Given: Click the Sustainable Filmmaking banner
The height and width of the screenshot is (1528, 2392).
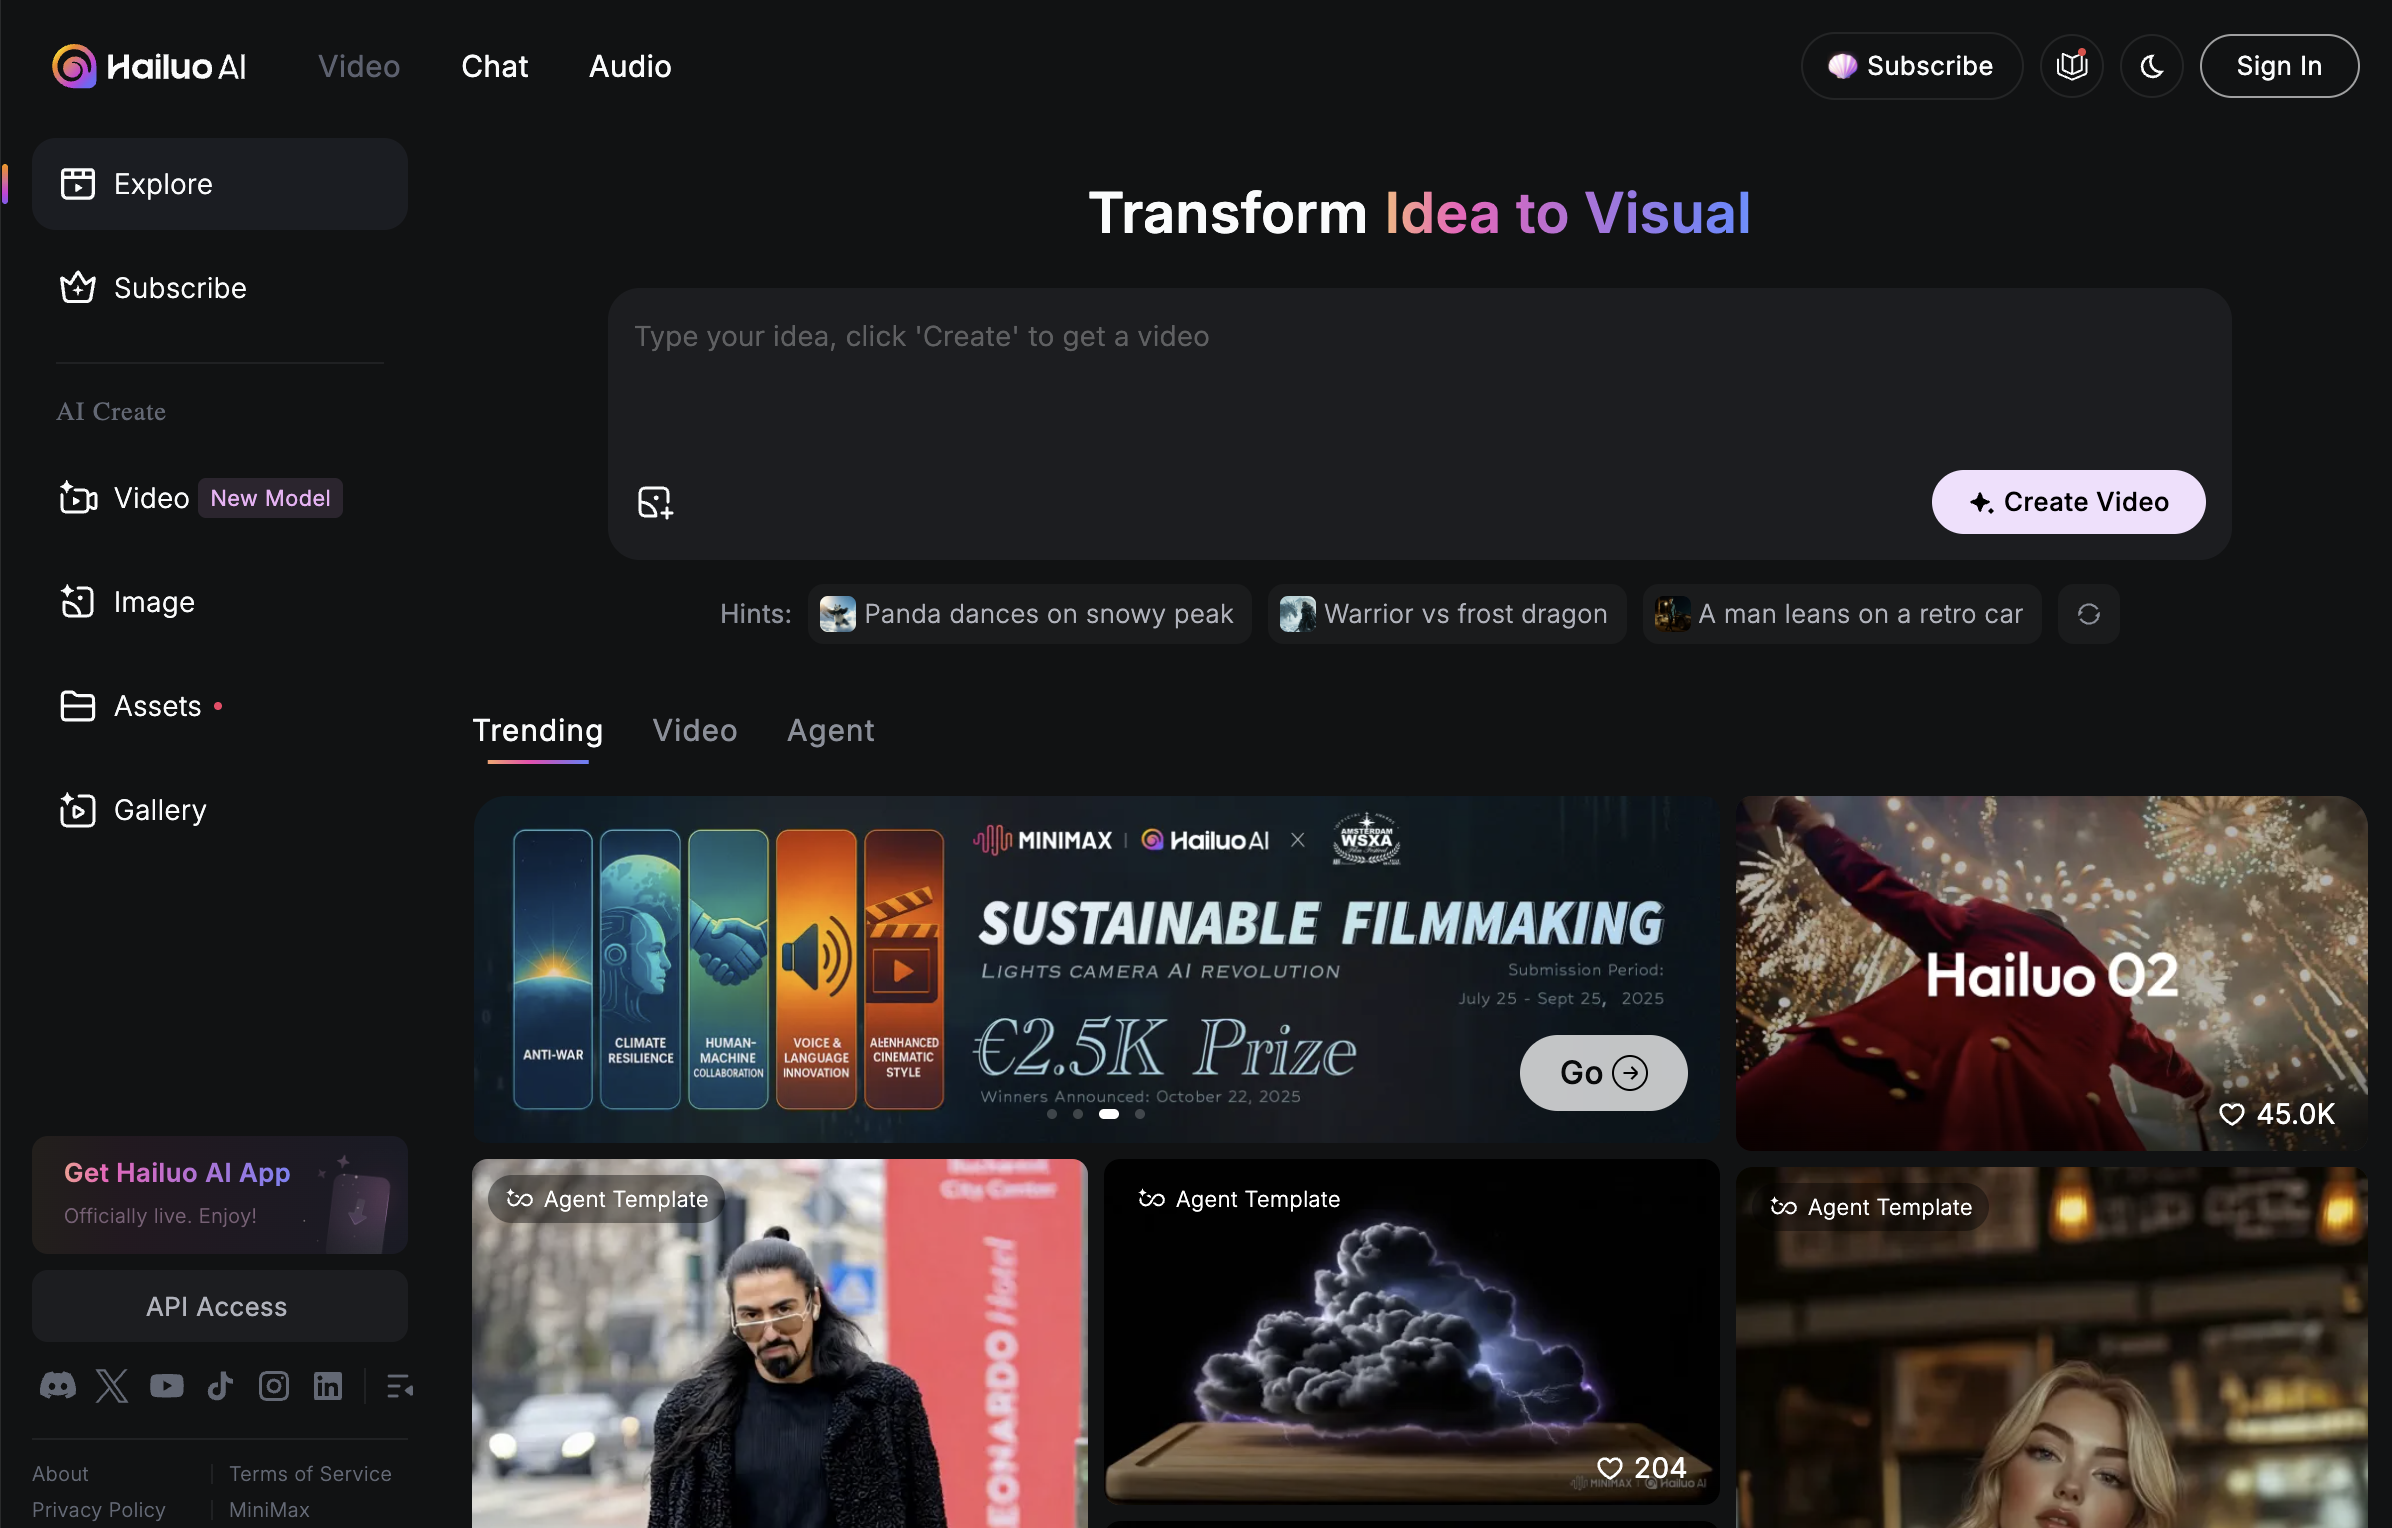Looking at the screenshot, I should pos(1095,969).
